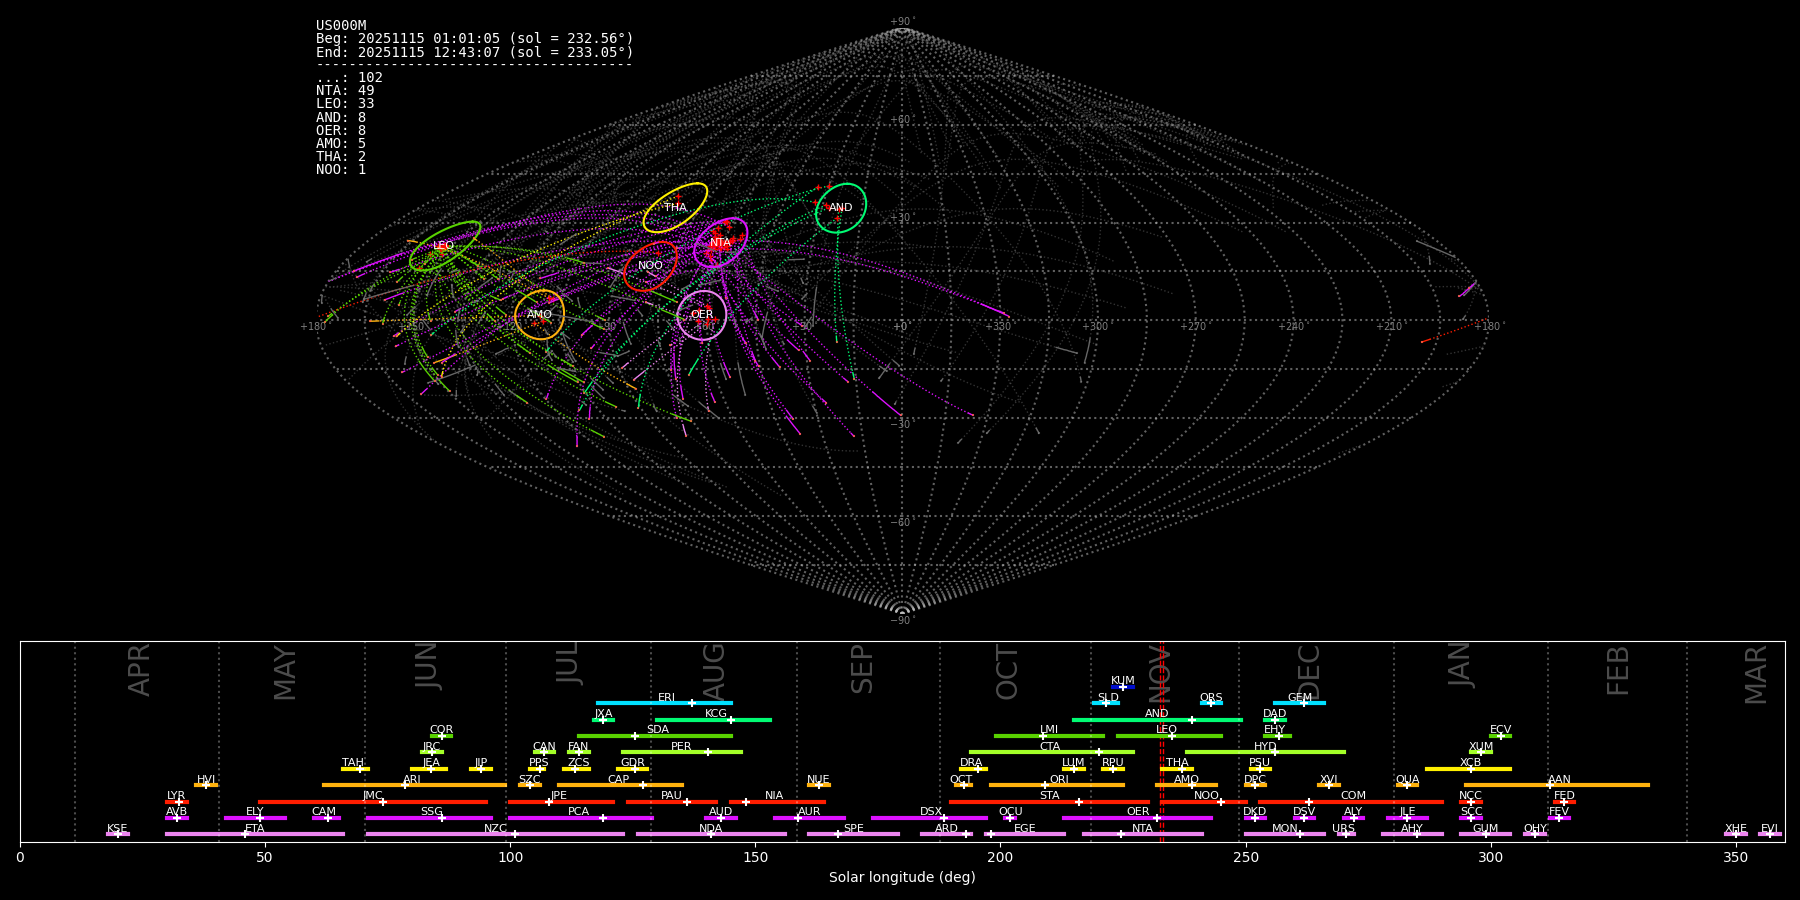Click the End: 20251115 12:43:07 line
The width and height of the screenshot is (1800, 900).
coord(475,52)
